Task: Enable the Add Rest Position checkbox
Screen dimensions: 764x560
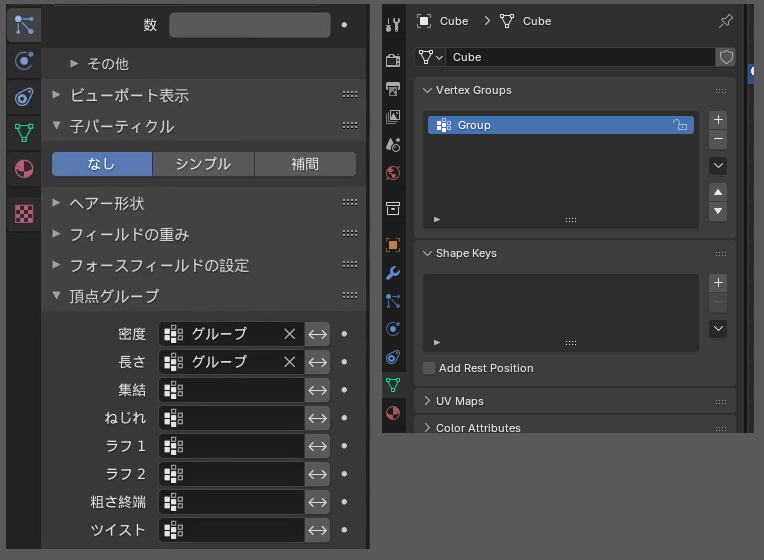Action: [x=429, y=368]
